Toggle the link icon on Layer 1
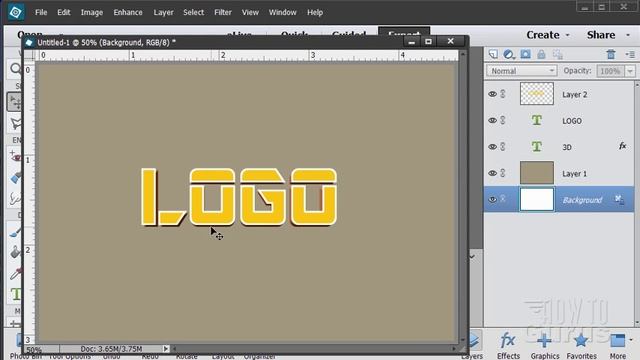Screen dimensions: 640x360 click(x=503, y=173)
